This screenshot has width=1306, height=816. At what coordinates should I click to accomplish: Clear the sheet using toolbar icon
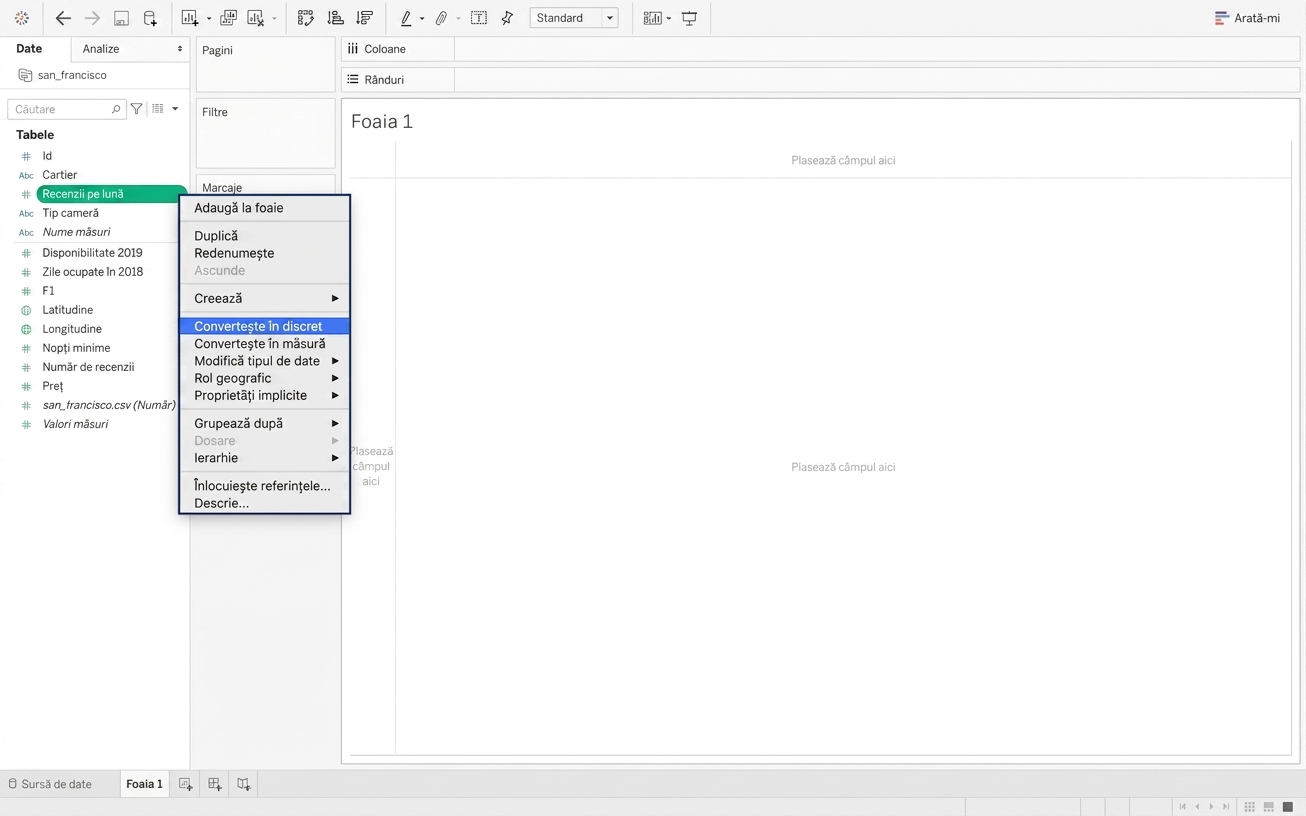[x=256, y=18]
